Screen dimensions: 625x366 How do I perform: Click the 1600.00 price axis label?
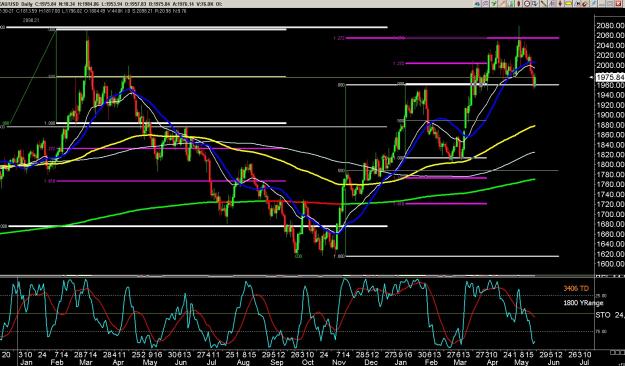tap(610, 264)
